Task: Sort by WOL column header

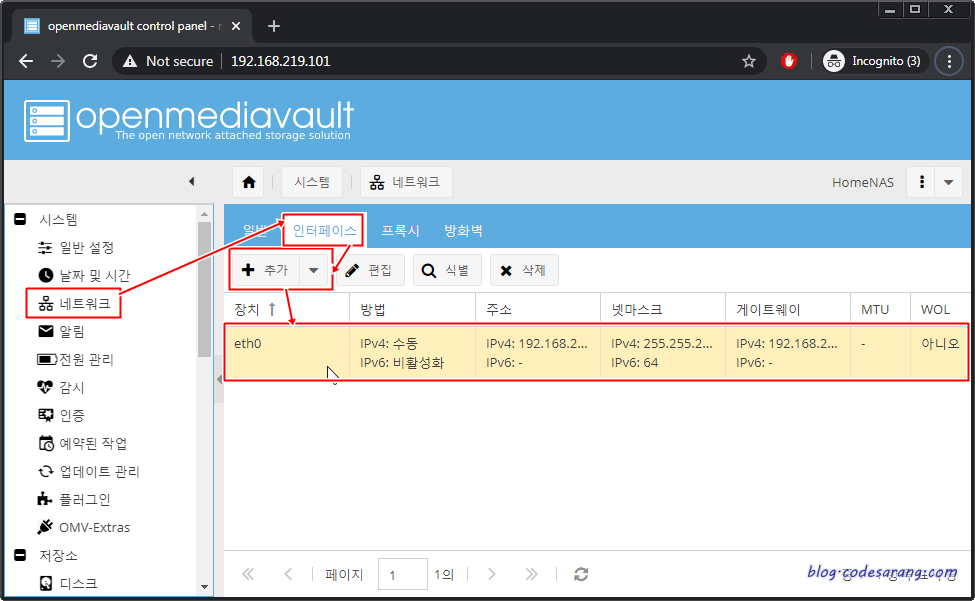Action: 940,309
